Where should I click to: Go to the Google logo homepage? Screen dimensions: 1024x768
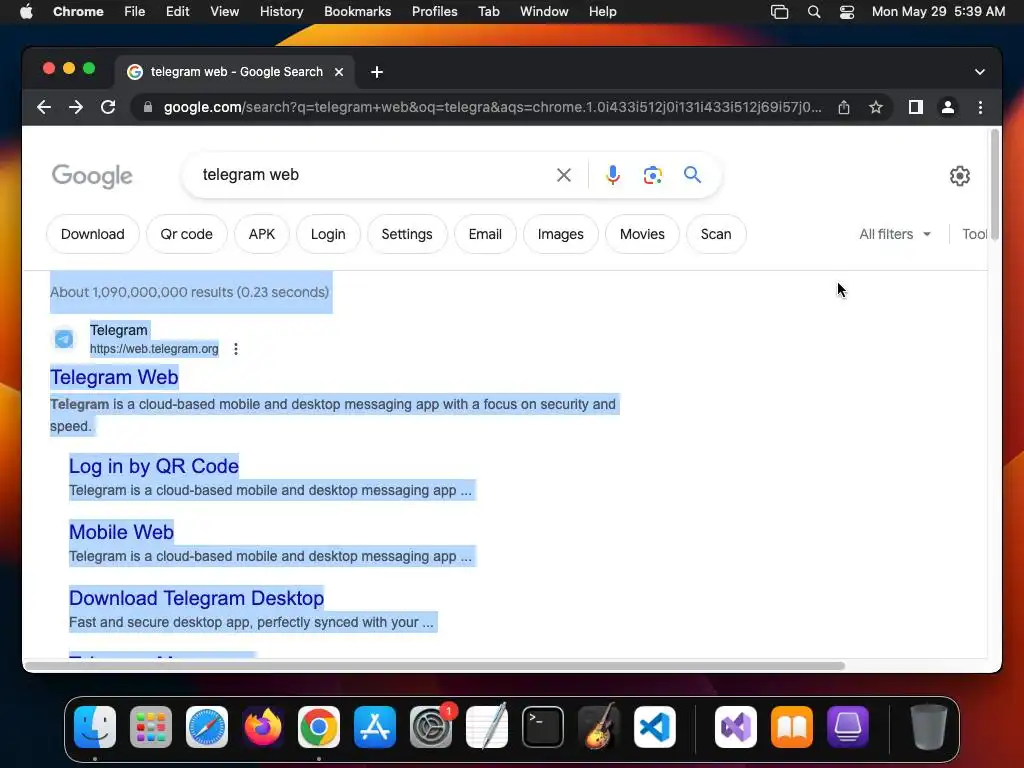(92, 176)
